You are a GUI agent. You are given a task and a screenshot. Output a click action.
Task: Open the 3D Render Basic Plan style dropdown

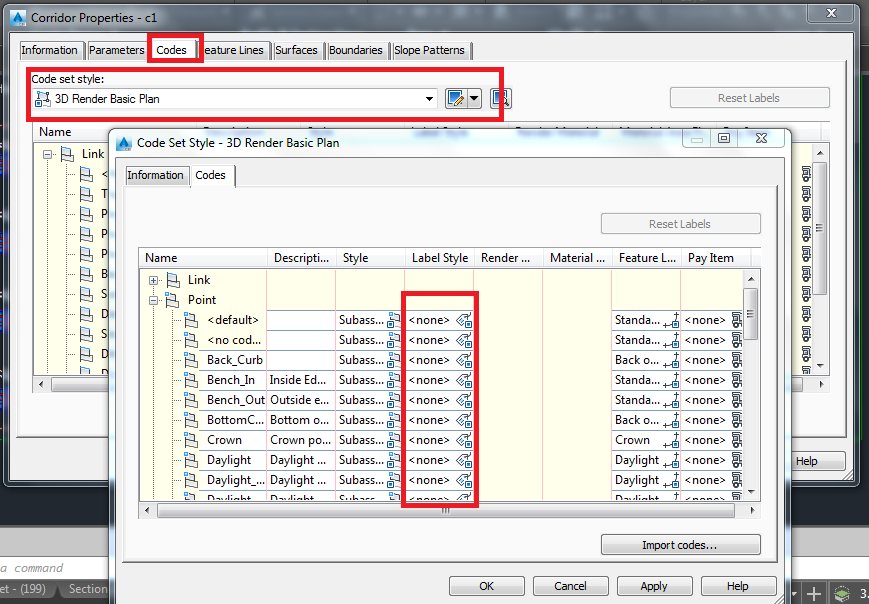click(x=430, y=98)
